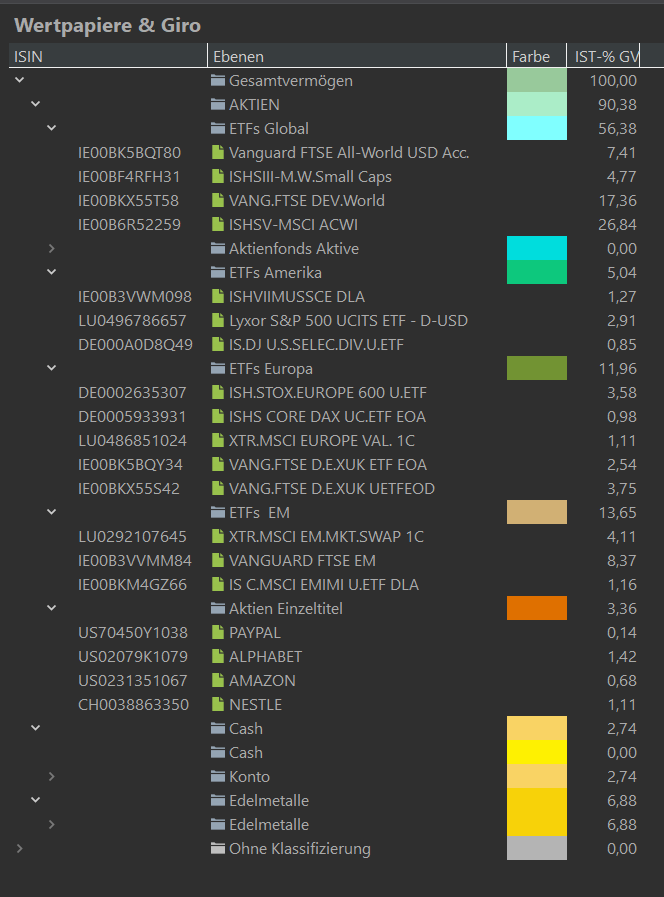Click the ISHSV-MSCI ACWI security icon
Image resolution: width=664 pixels, height=897 pixels.
[x=217, y=224]
